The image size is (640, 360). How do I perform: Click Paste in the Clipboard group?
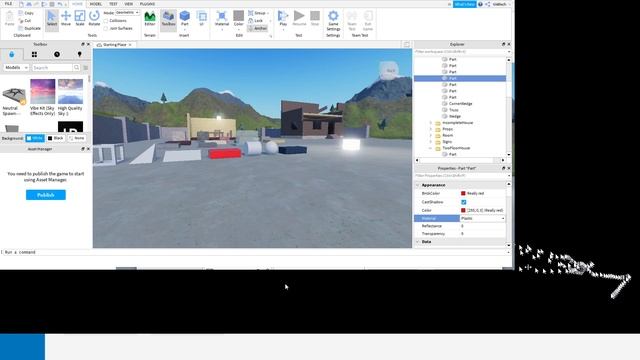click(x=9, y=18)
